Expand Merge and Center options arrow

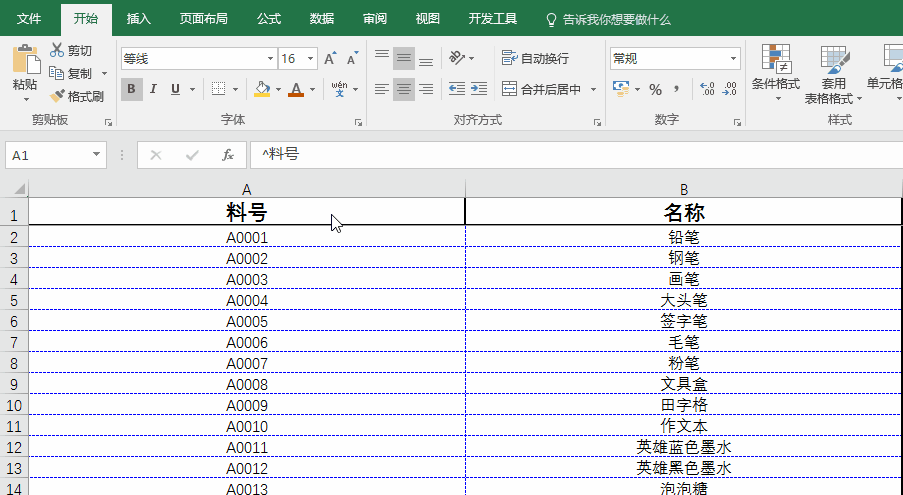pyautogui.click(x=593, y=89)
